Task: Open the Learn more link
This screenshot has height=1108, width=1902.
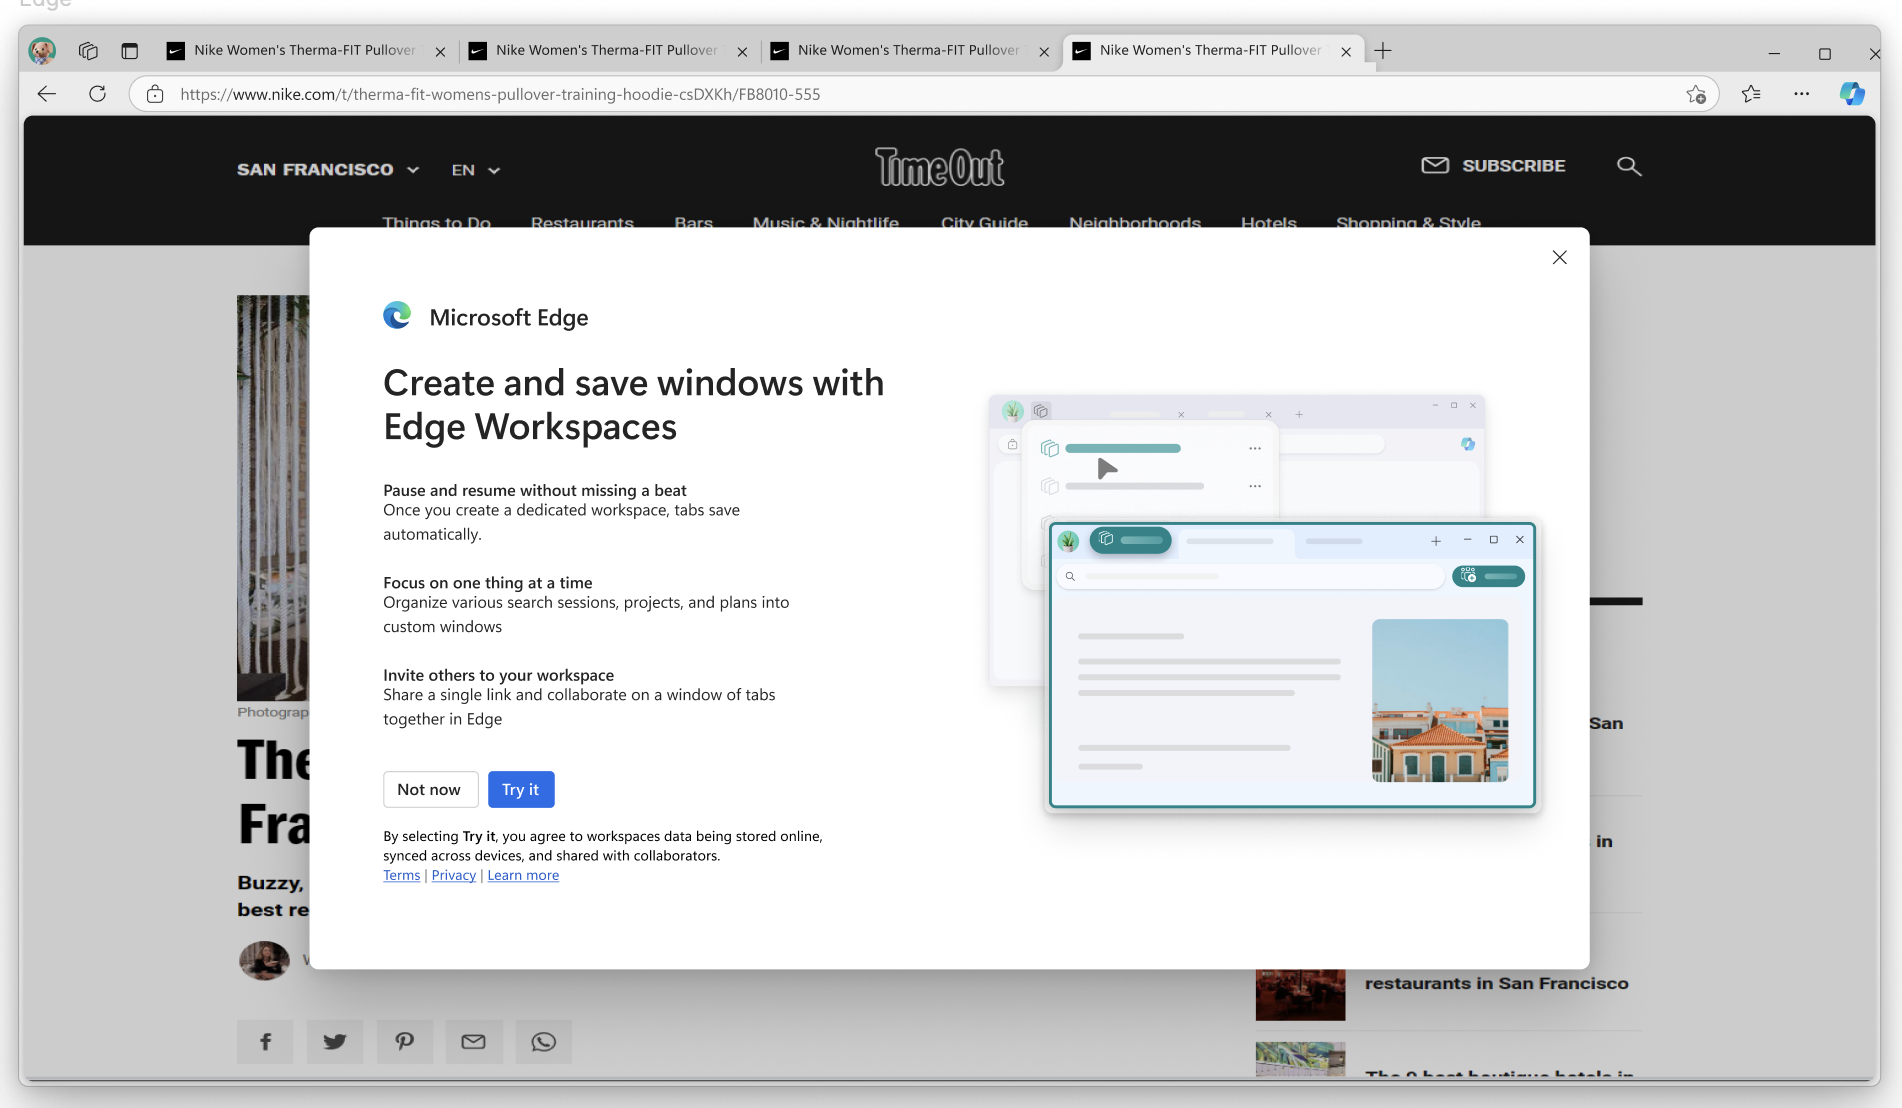Action: tap(523, 875)
